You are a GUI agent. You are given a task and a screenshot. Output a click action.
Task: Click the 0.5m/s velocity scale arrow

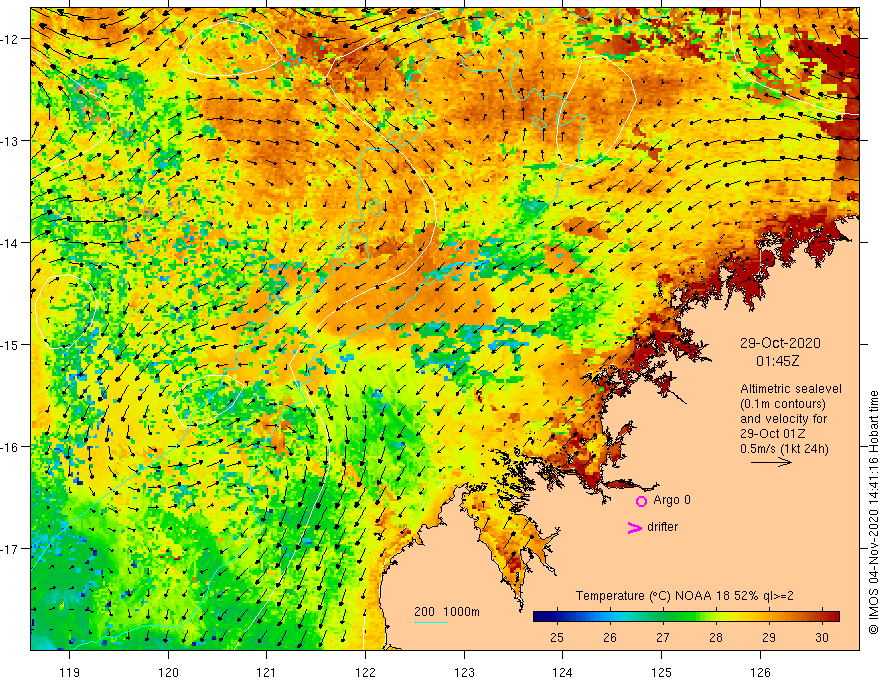pos(771,462)
